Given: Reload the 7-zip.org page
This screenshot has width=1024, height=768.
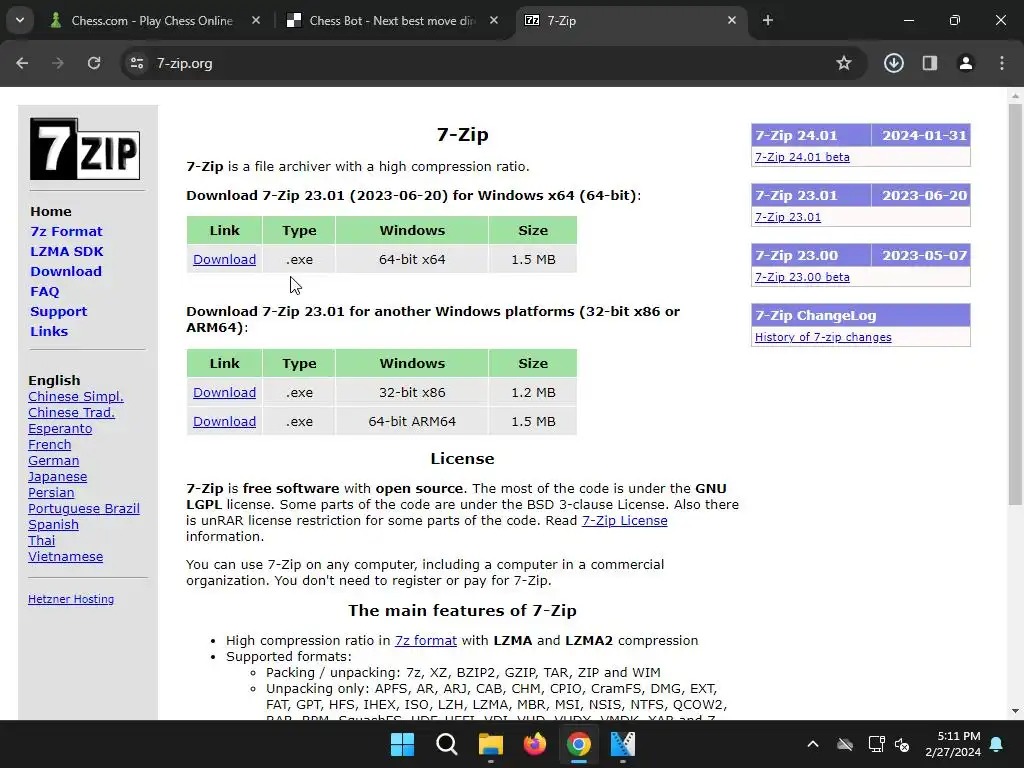Looking at the screenshot, I should click(94, 63).
